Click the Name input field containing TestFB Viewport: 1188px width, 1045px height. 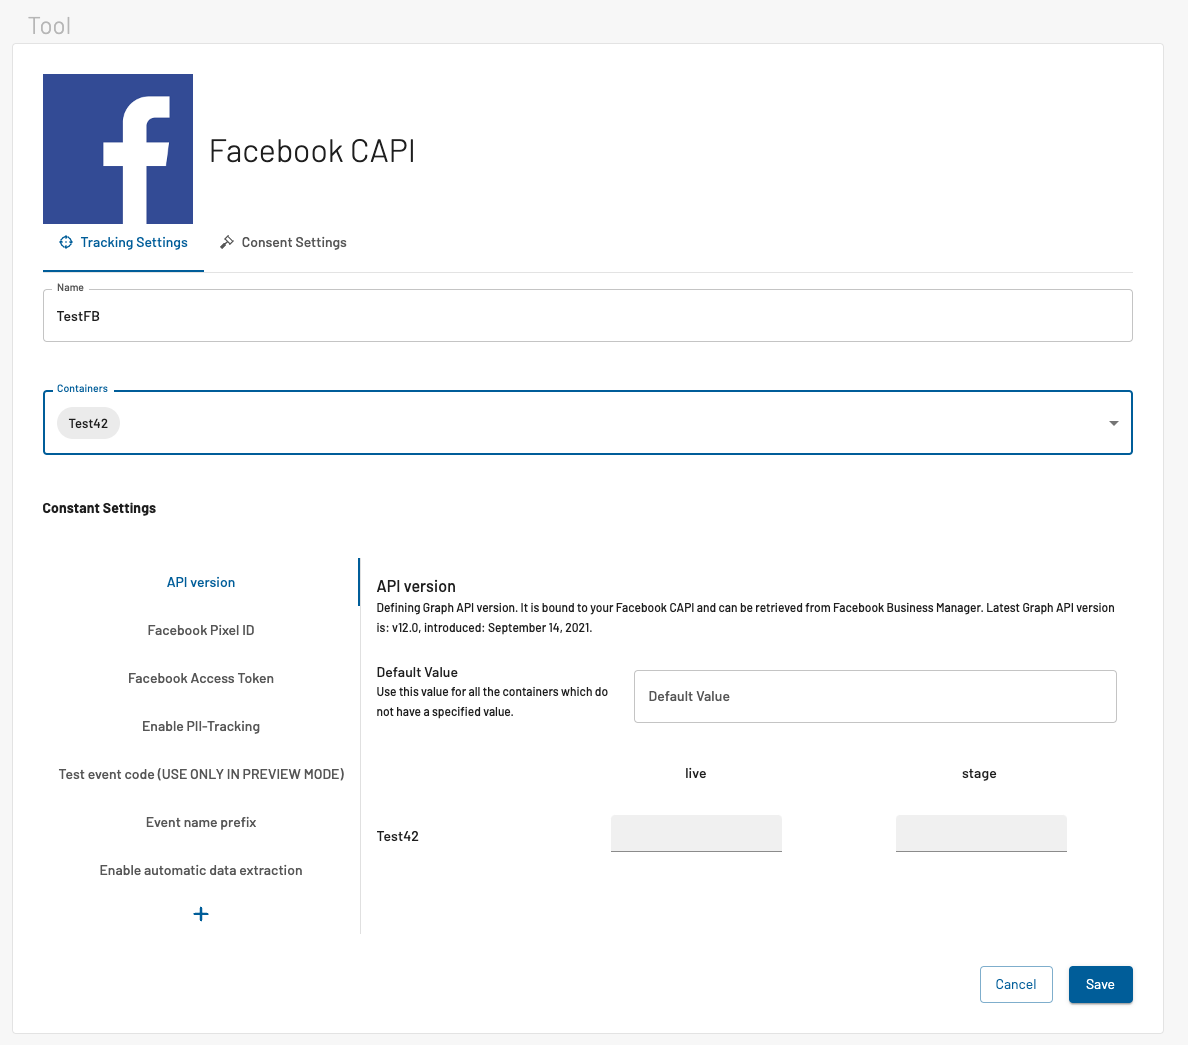(587, 316)
